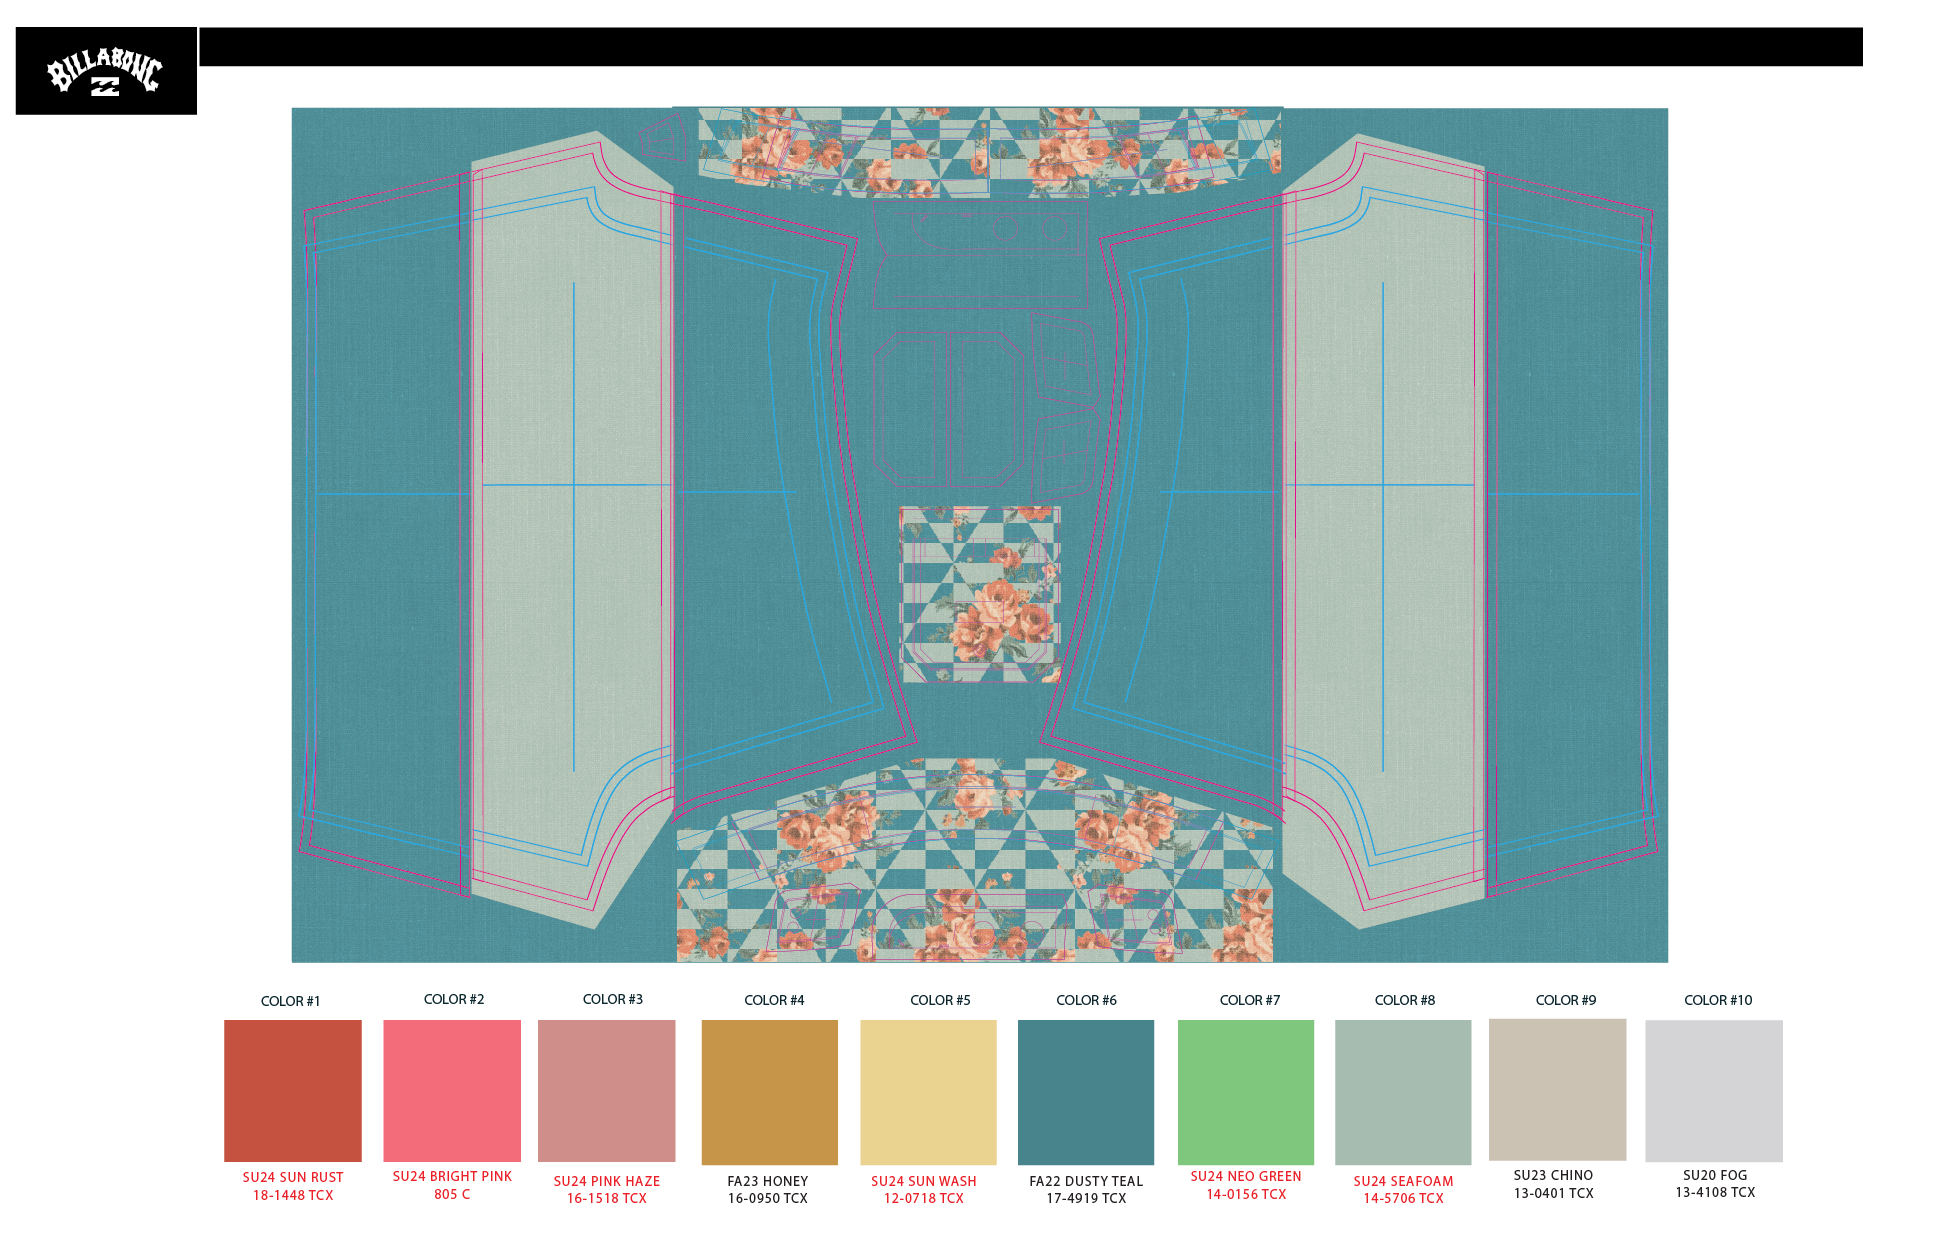
Task: Click the COLOR #5 label
Action: pyautogui.click(x=940, y=1000)
